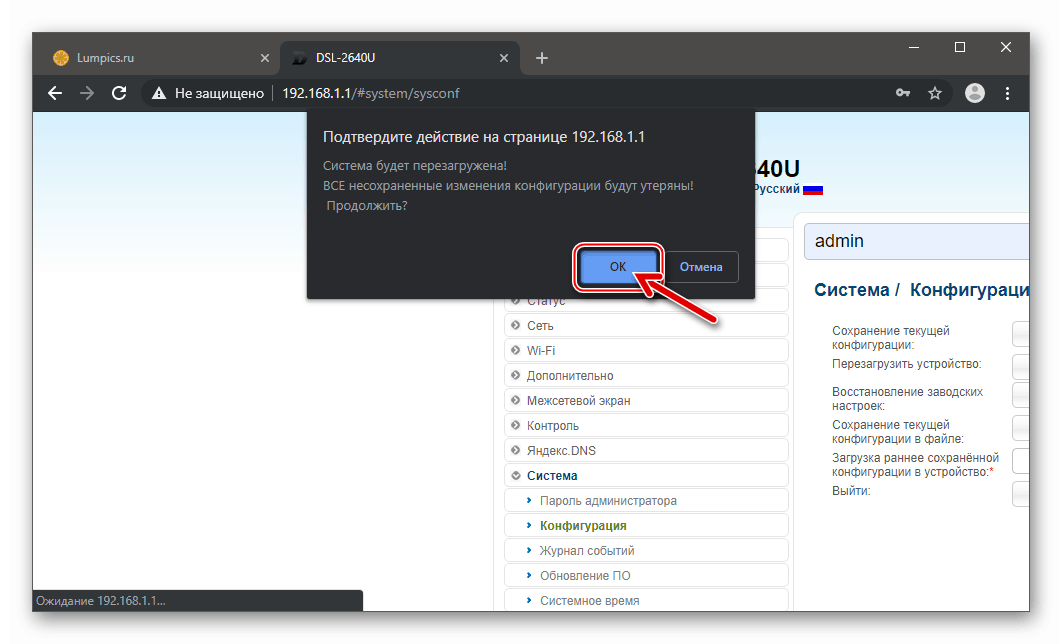Expand the Контроль menu section
The width and height of the screenshot is (1062, 644).
tap(646, 426)
